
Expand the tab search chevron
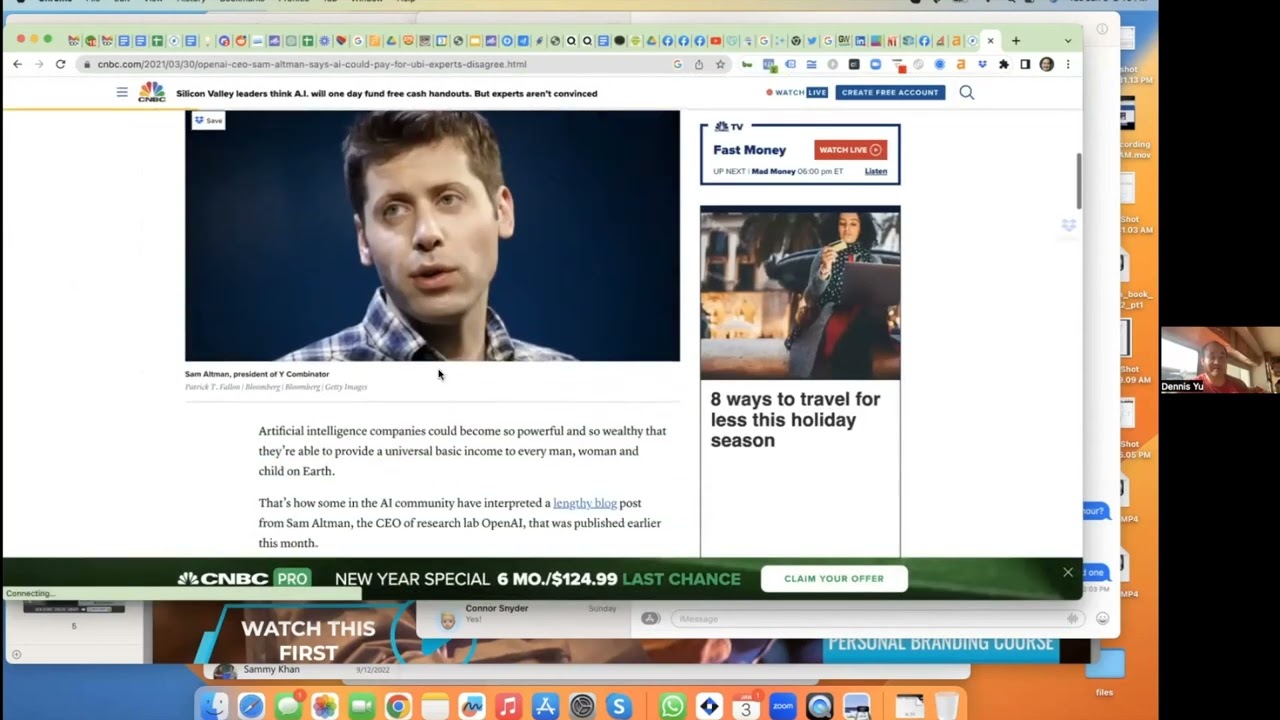pyautogui.click(x=1068, y=41)
